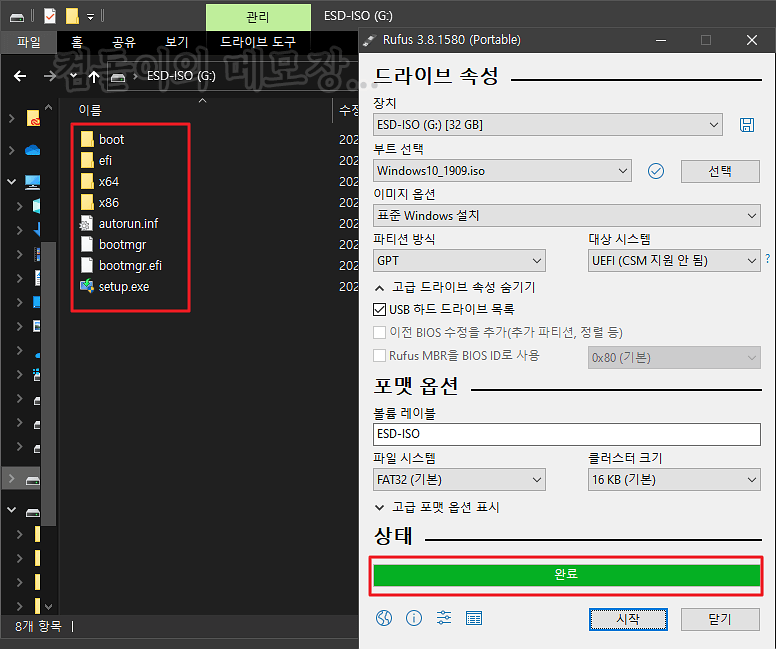The image size is (776, 649).
Task: Open the GPT partition scheme dropdown
Action: pyautogui.click(x=459, y=261)
